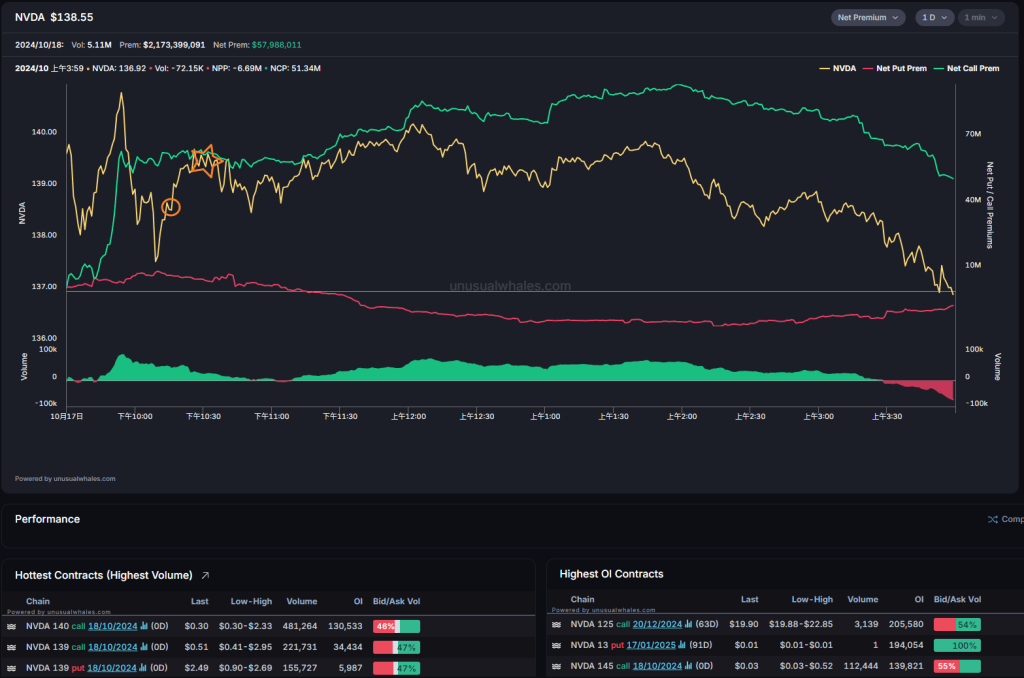Click the orange circle marker on the chart
Viewport: 1024px width, 678px height.
pos(171,207)
